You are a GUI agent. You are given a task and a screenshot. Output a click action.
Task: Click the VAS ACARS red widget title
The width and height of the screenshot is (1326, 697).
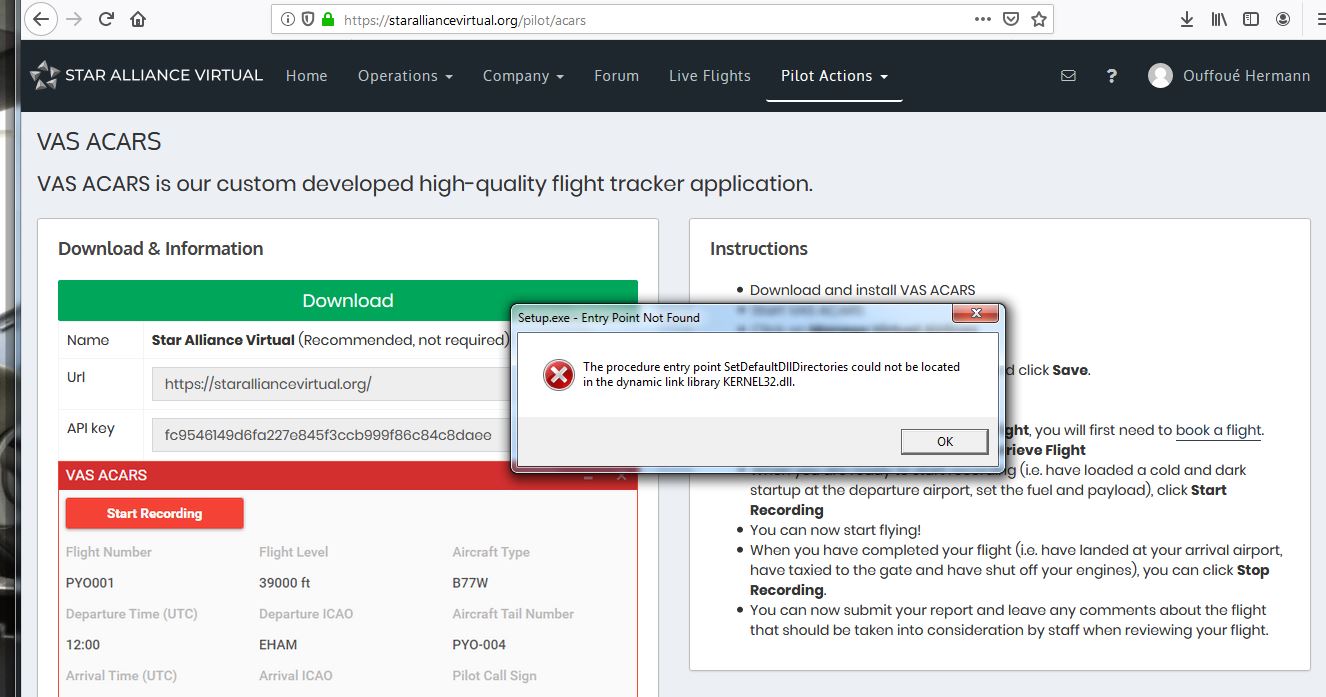[x=106, y=475]
